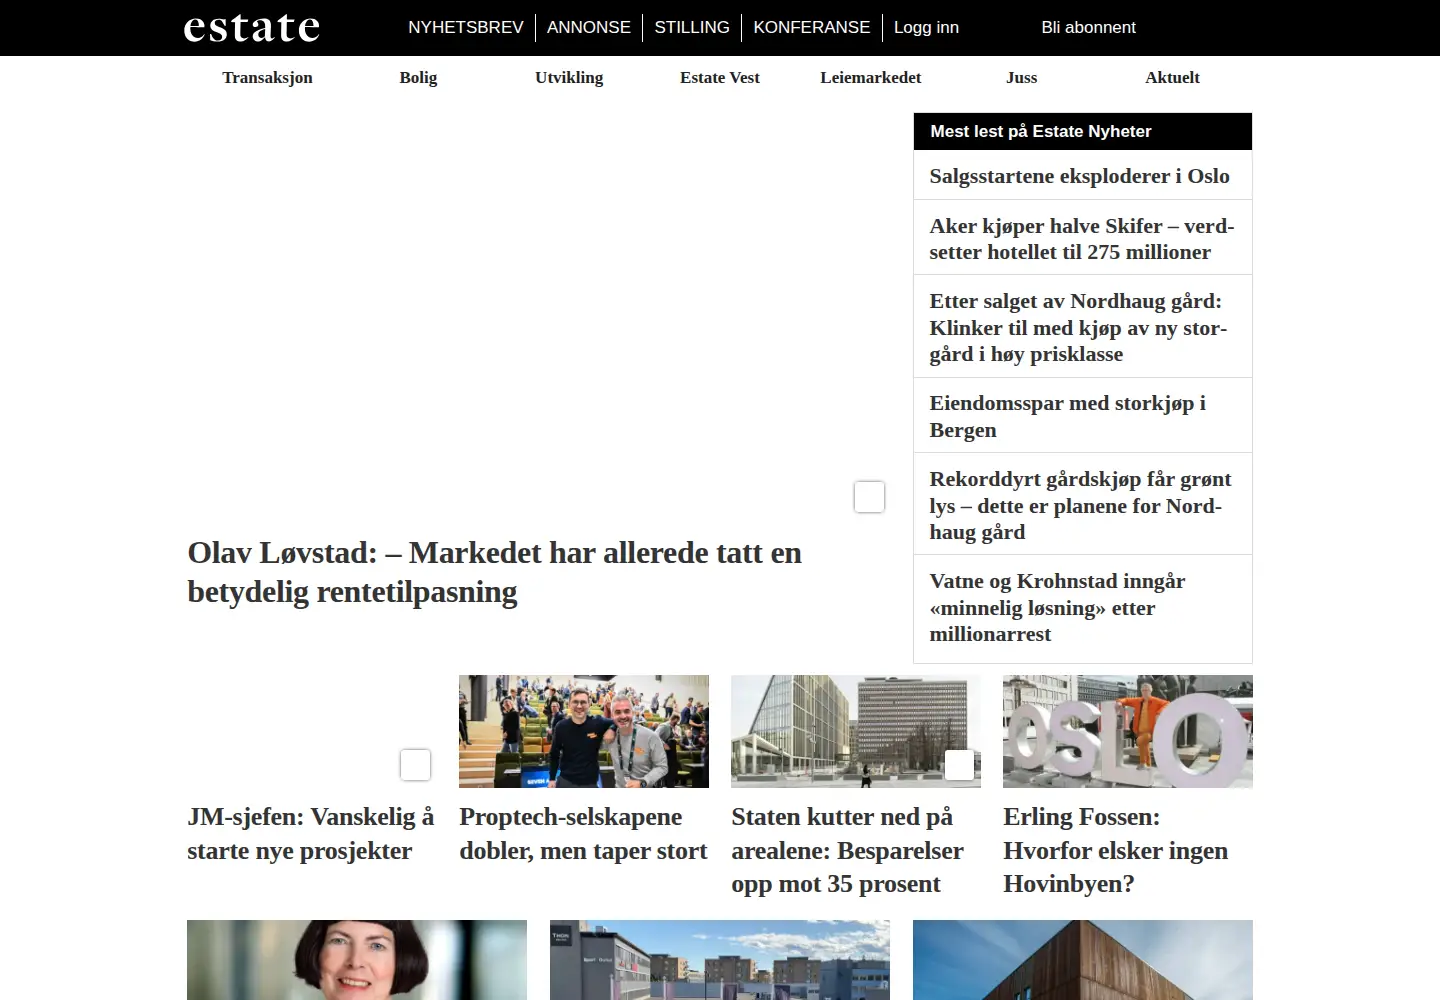Open the ANNONSE page
Screen dimensions: 1440x1000
pyautogui.click(x=589, y=27)
